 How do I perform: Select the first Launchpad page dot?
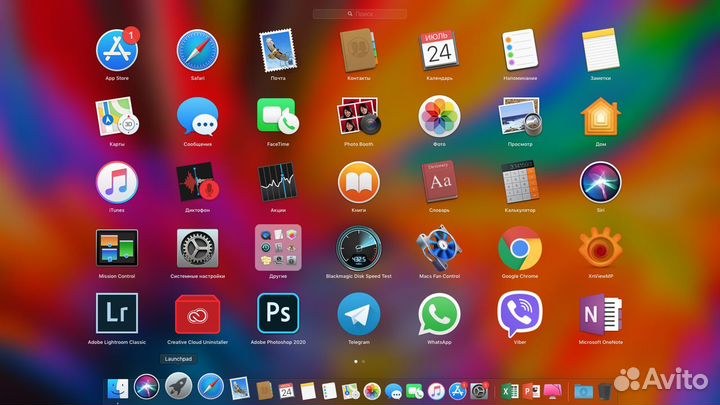(356, 361)
